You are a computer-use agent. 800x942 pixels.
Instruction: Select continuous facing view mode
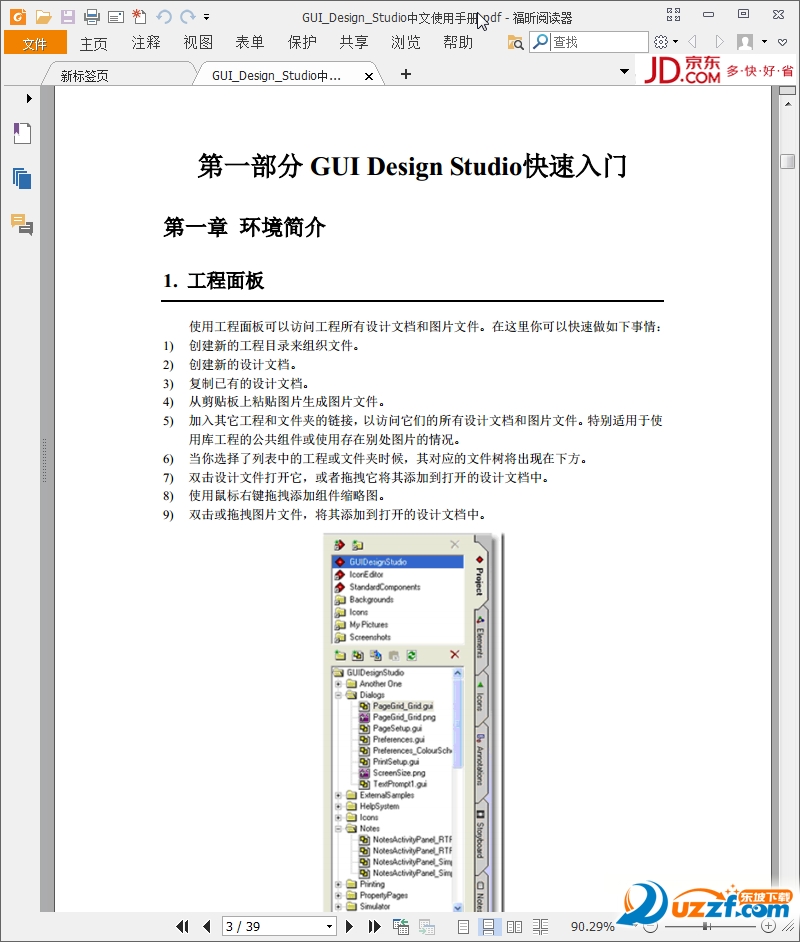pyautogui.click(x=540, y=926)
